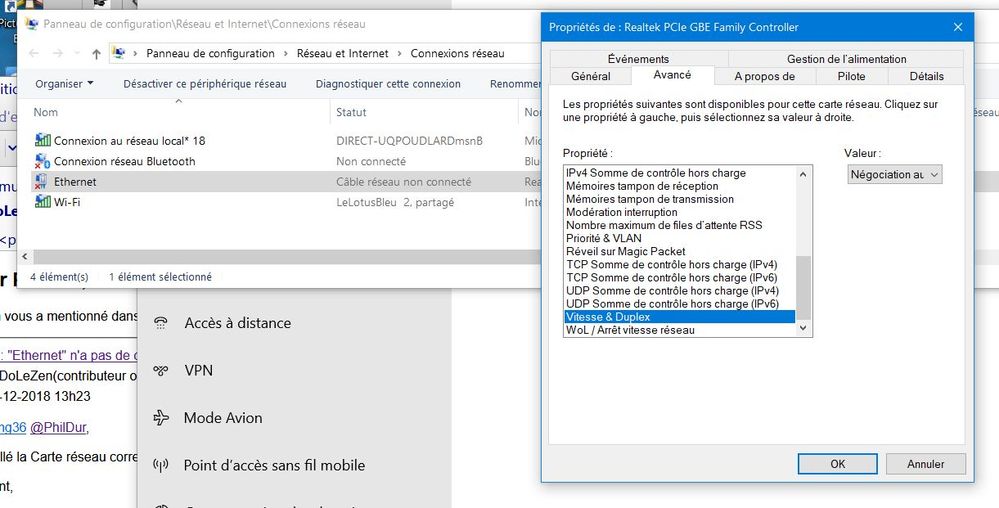Select the Wi-Fi connection icon
This screenshot has width=999, height=508.
click(42, 202)
